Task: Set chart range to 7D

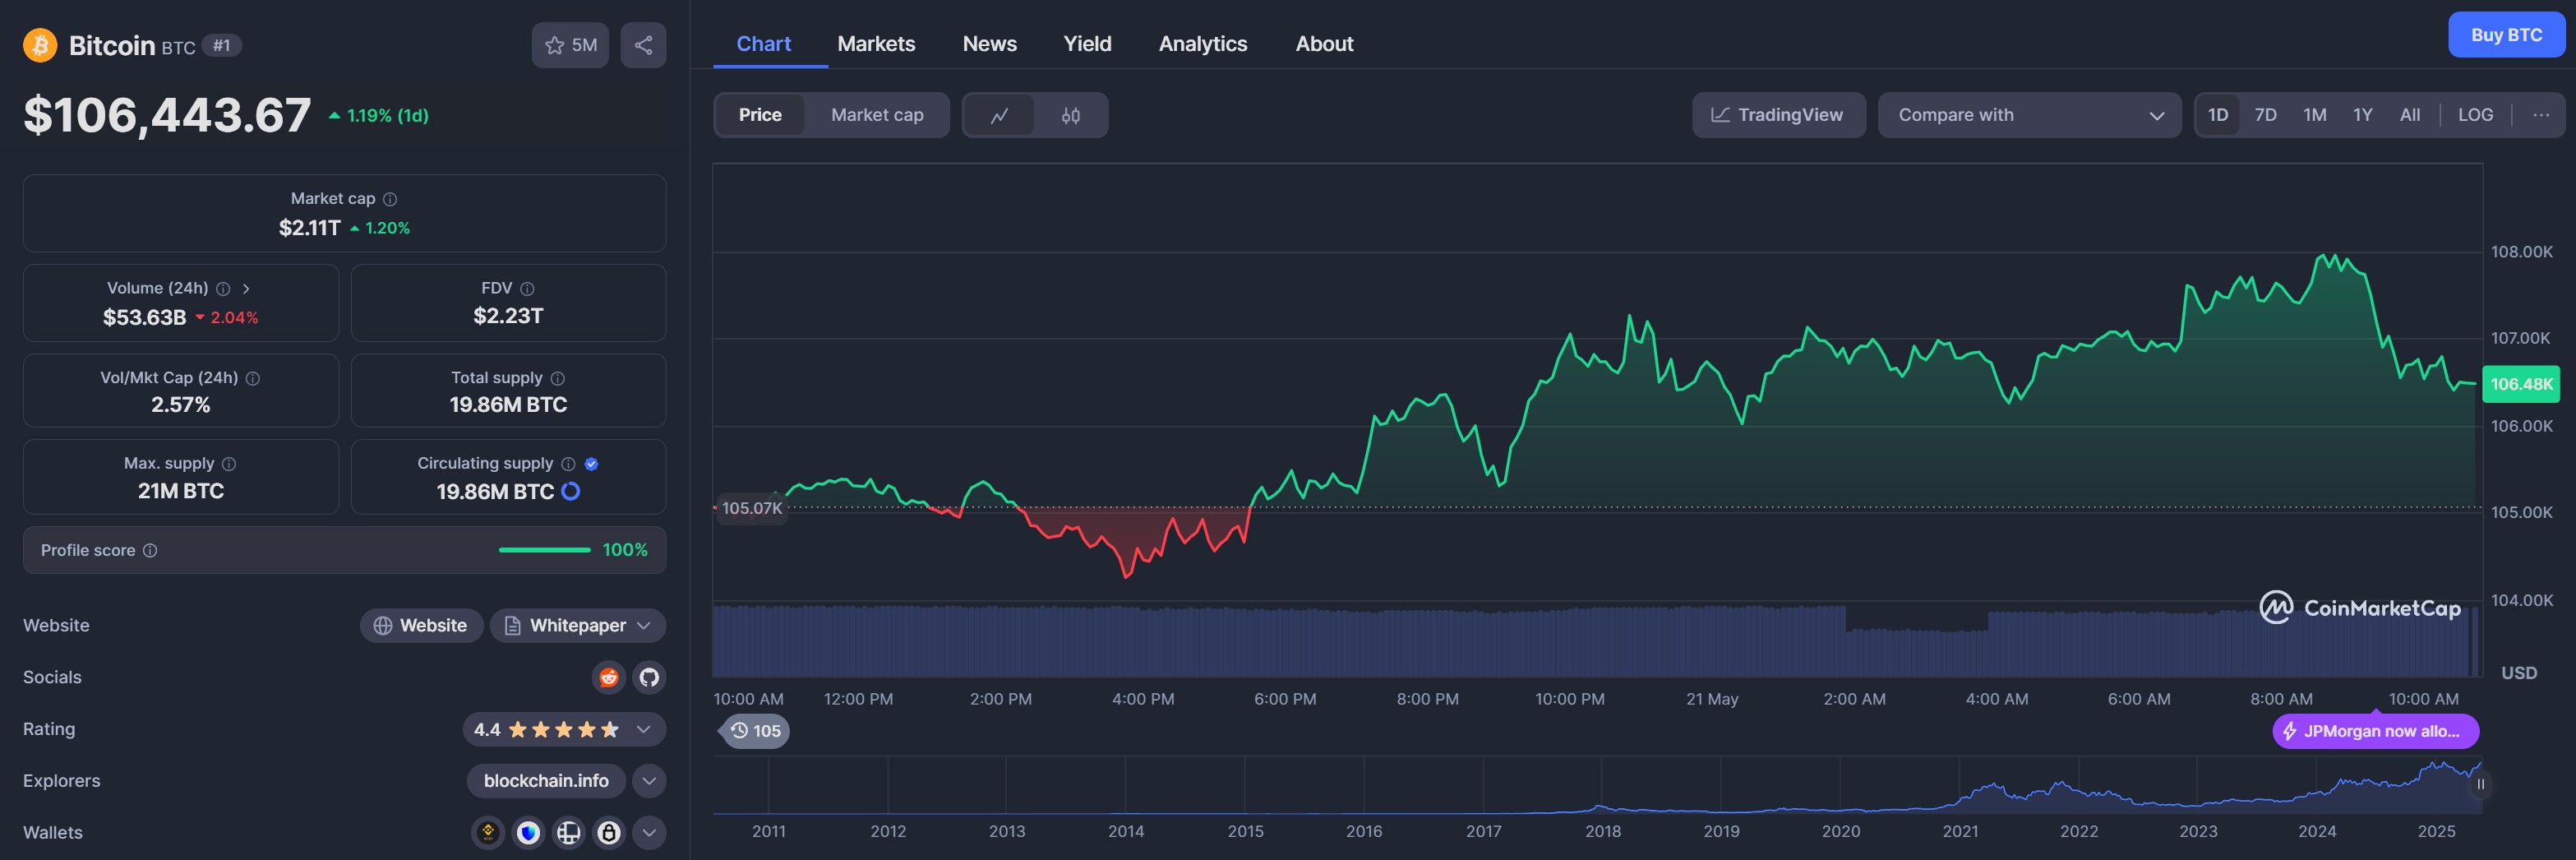Action: [2265, 115]
